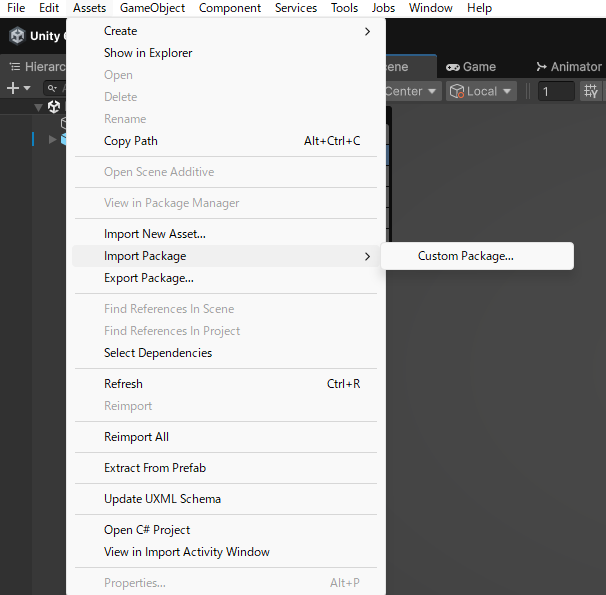
Task: Choose Open C# Project
Action: (x=226, y=530)
